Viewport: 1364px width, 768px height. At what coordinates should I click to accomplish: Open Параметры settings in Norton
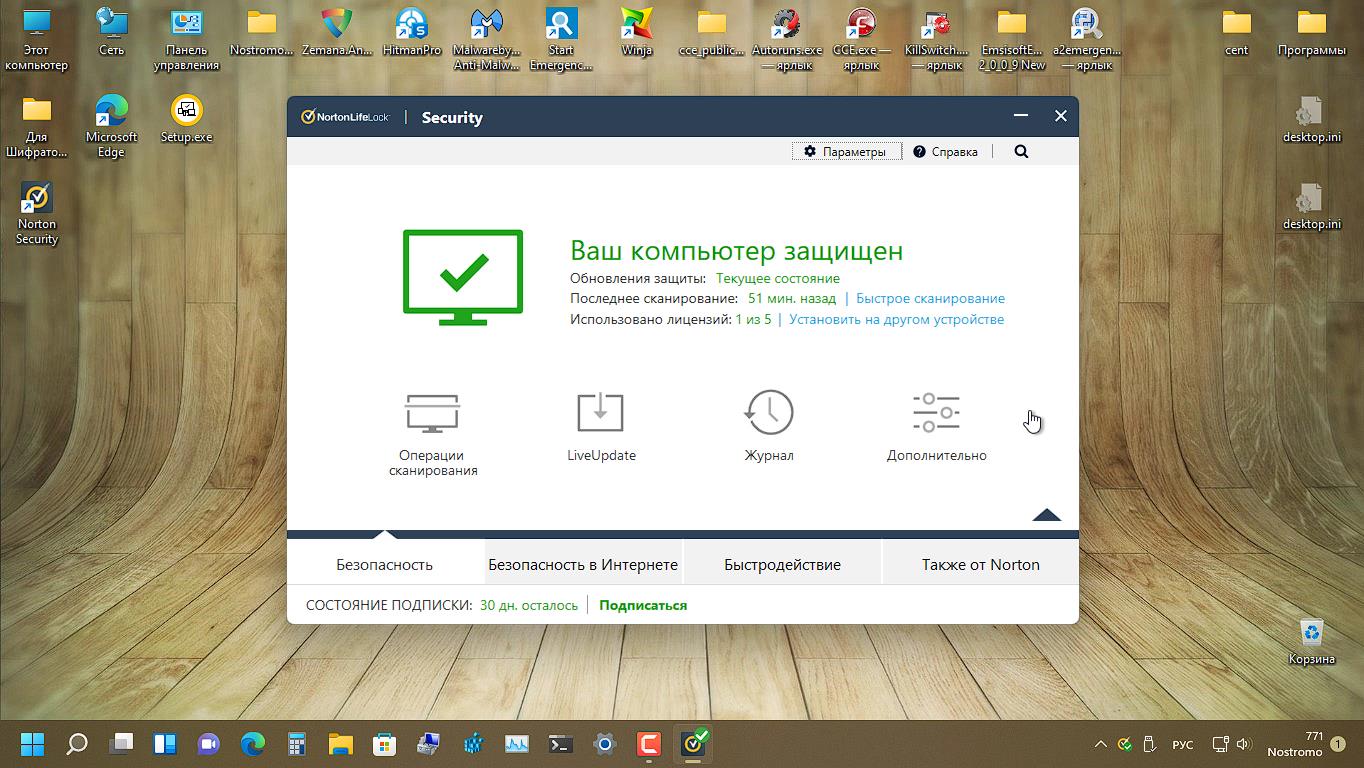tap(846, 152)
